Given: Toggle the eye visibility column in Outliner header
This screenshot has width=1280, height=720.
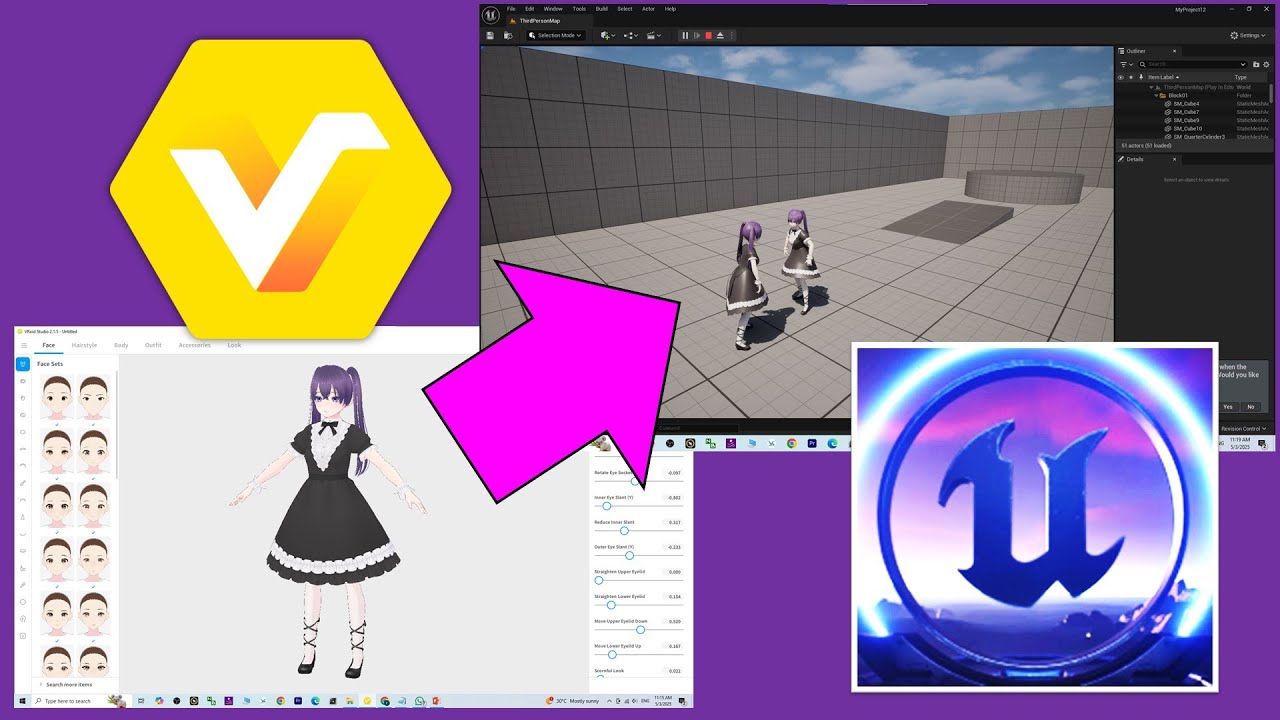Looking at the screenshot, I should coord(1121,77).
